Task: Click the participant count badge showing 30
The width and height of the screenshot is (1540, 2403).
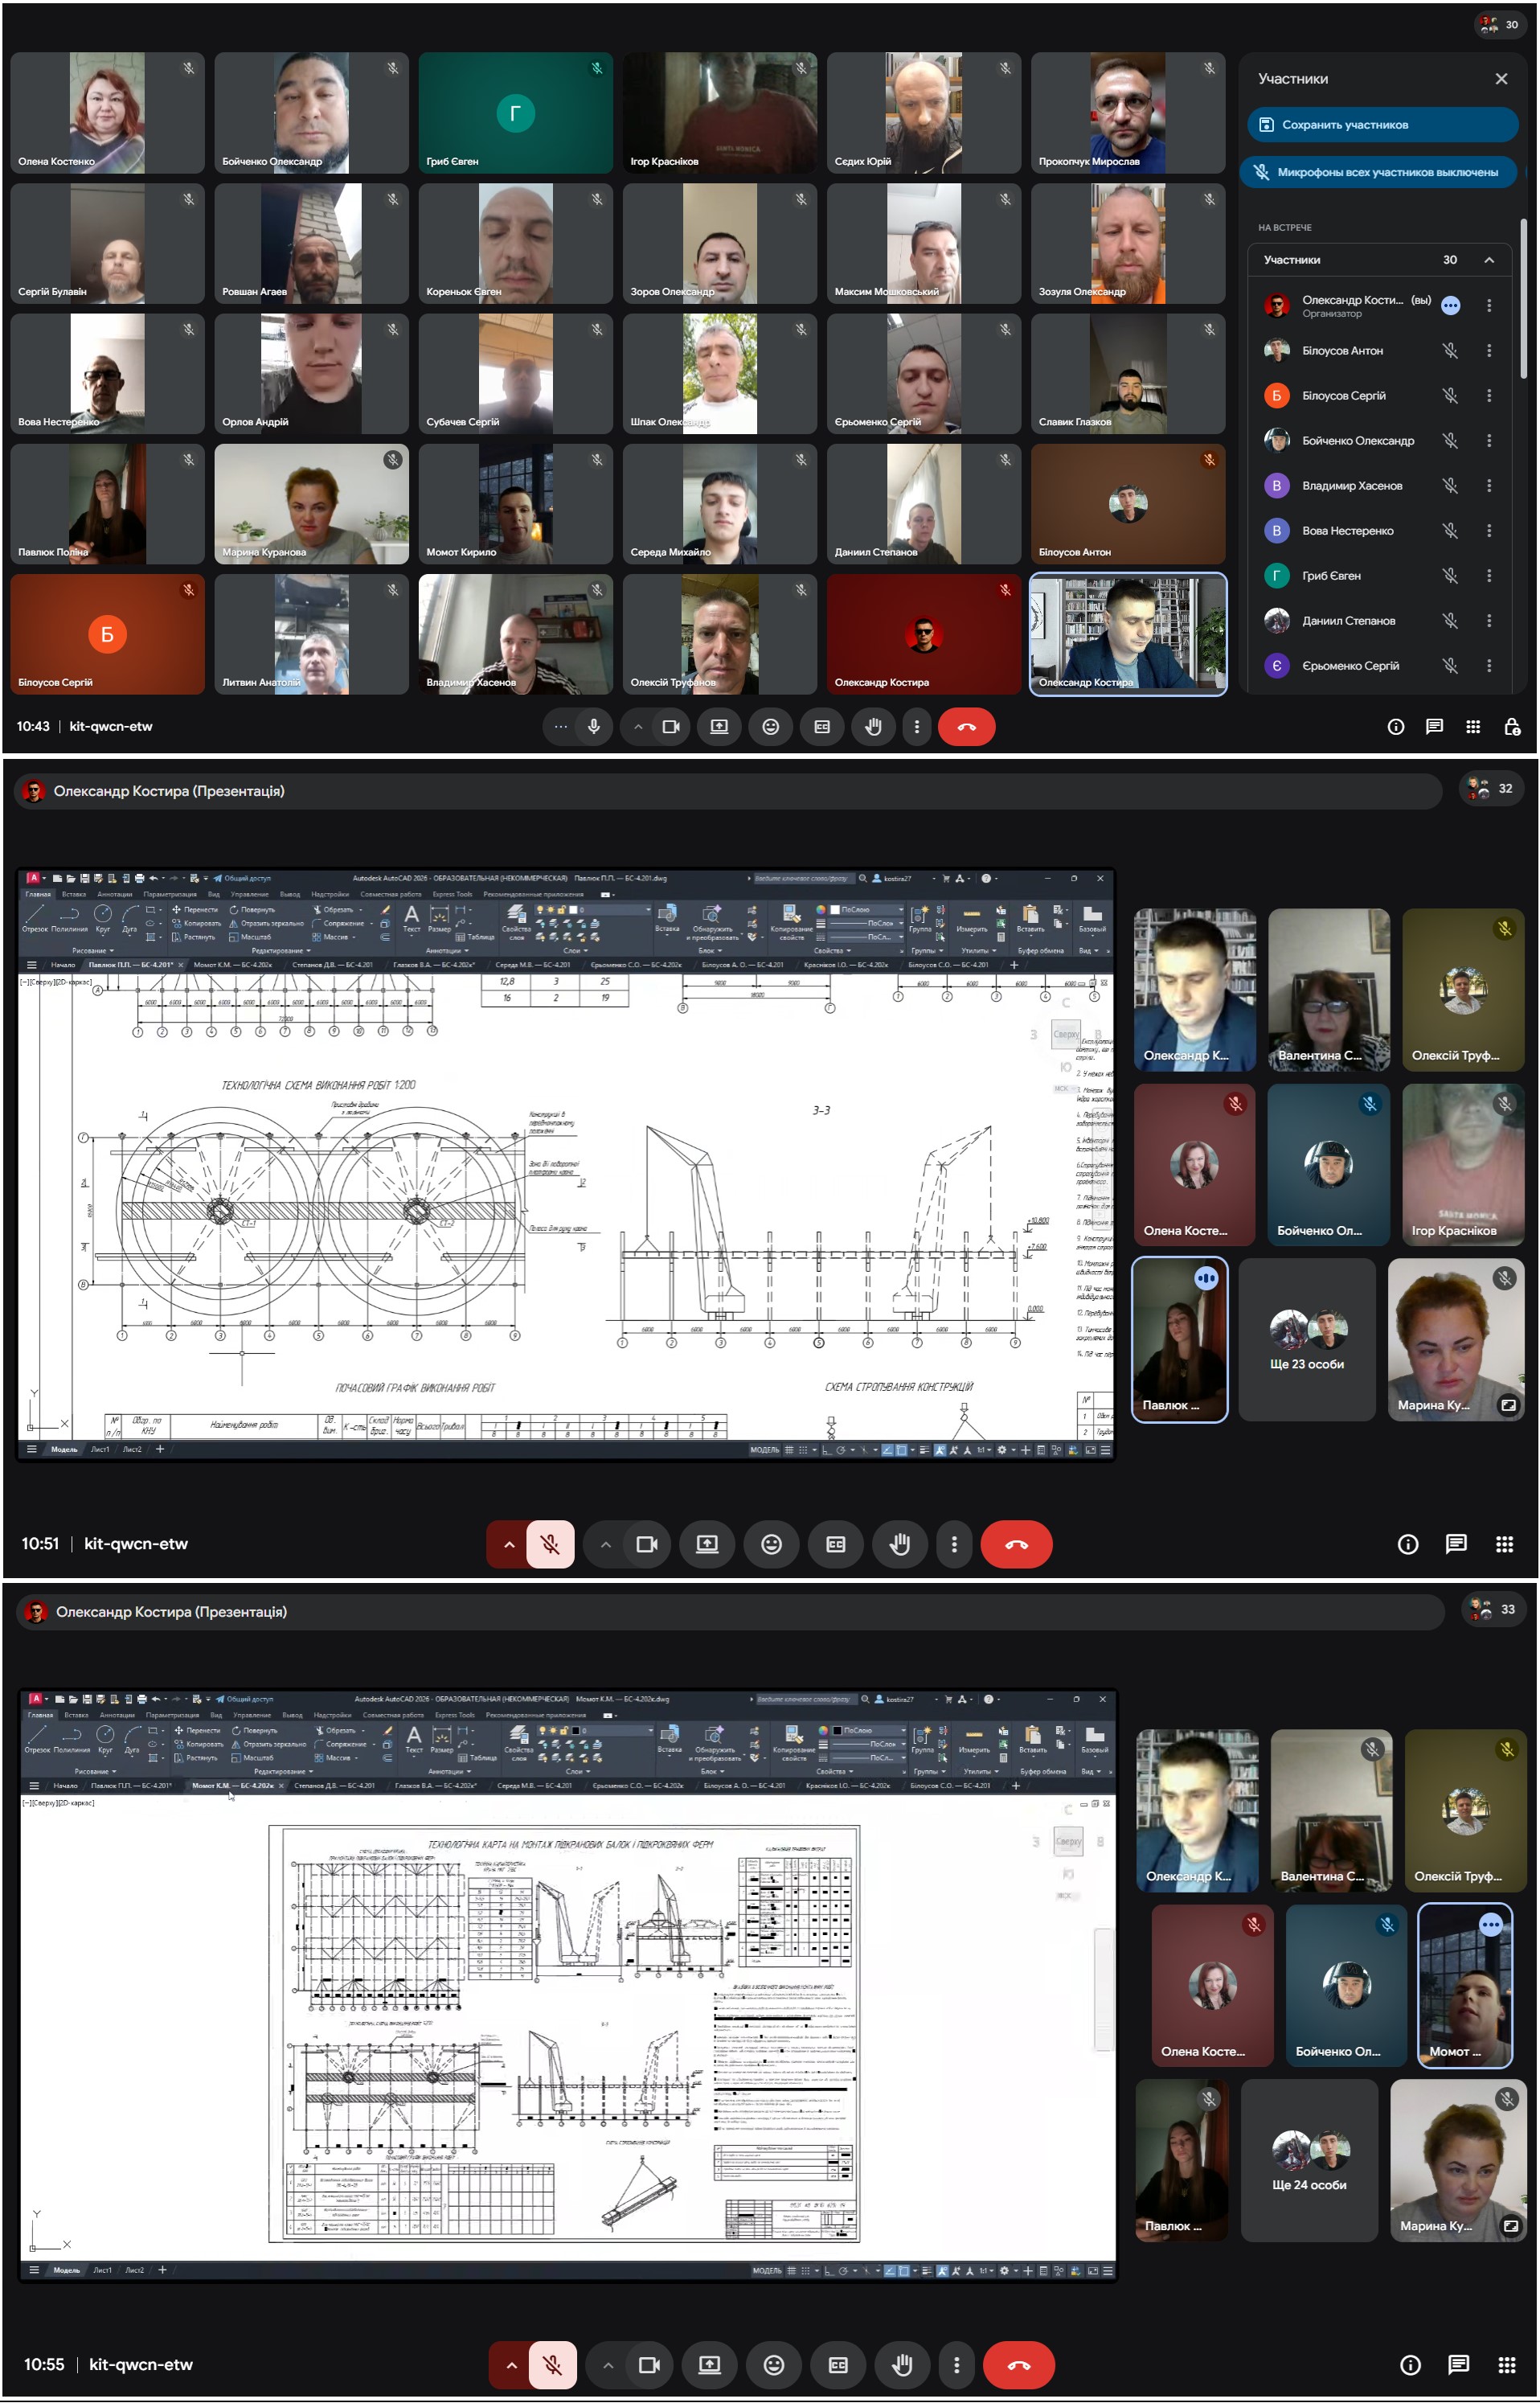Action: (x=1499, y=25)
